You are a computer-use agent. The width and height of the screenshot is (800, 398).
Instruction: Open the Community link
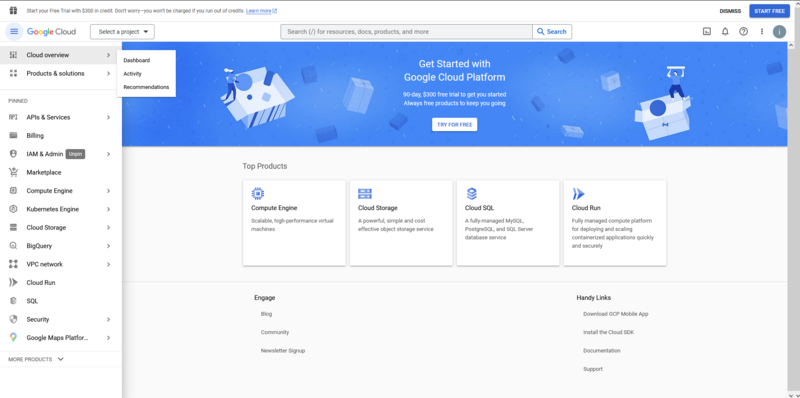[274, 332]
